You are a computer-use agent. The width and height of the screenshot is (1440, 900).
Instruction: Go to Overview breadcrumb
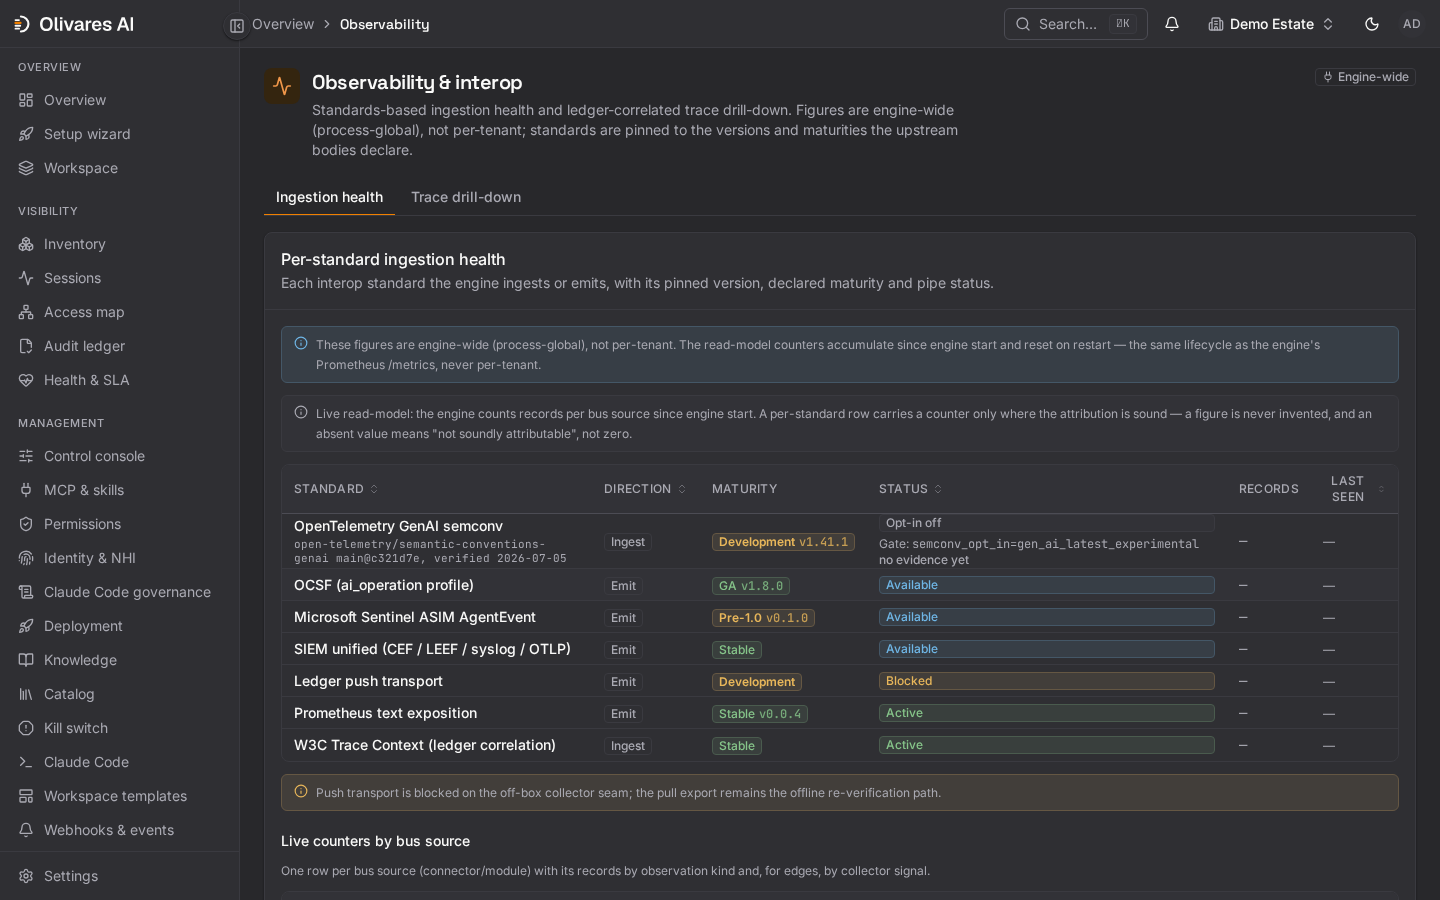pyautogui.click(x=283, y=24)
